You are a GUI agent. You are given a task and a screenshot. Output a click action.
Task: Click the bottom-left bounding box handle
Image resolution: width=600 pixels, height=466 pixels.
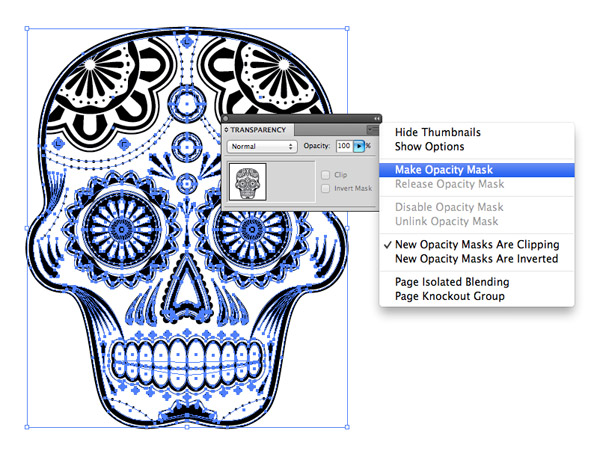27,427
